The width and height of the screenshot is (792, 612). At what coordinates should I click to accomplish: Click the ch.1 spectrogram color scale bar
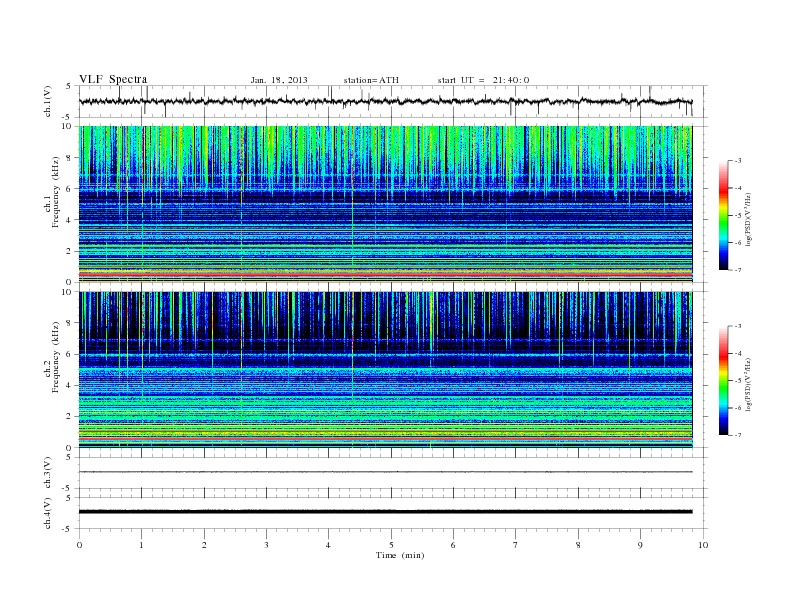(x=724, y=215)
